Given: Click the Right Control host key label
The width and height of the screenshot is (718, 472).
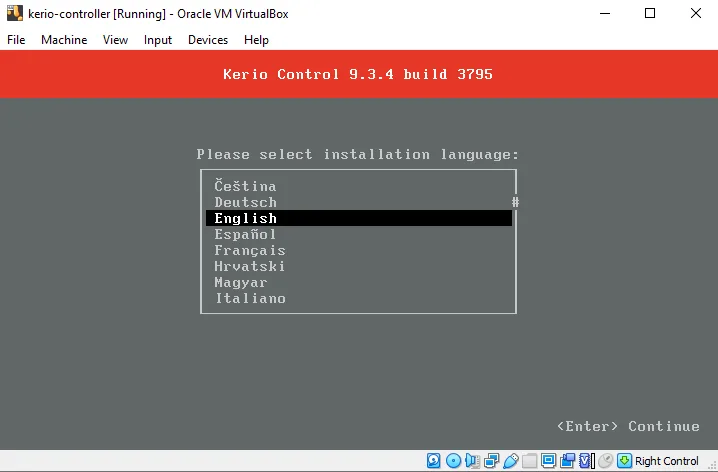Looking at the screenshot, I should [667, 461].
